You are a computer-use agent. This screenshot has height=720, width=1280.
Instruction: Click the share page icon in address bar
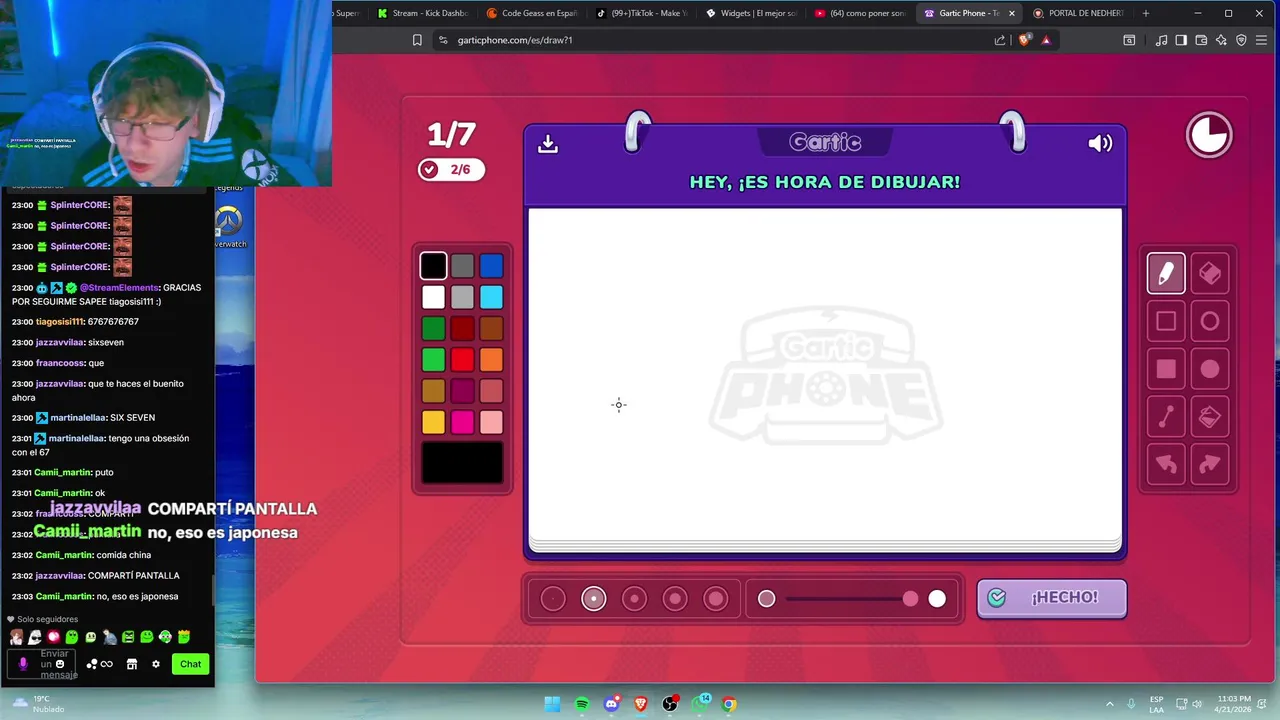pos(1000,40)
